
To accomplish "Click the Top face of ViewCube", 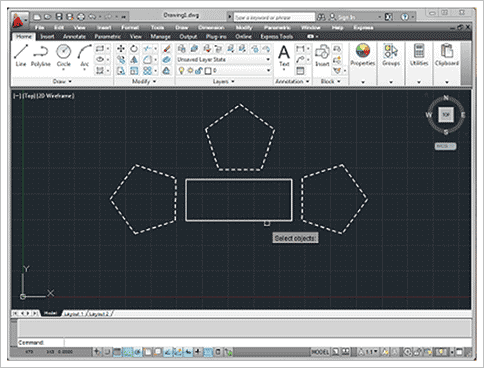I will [x=446, y=115].
